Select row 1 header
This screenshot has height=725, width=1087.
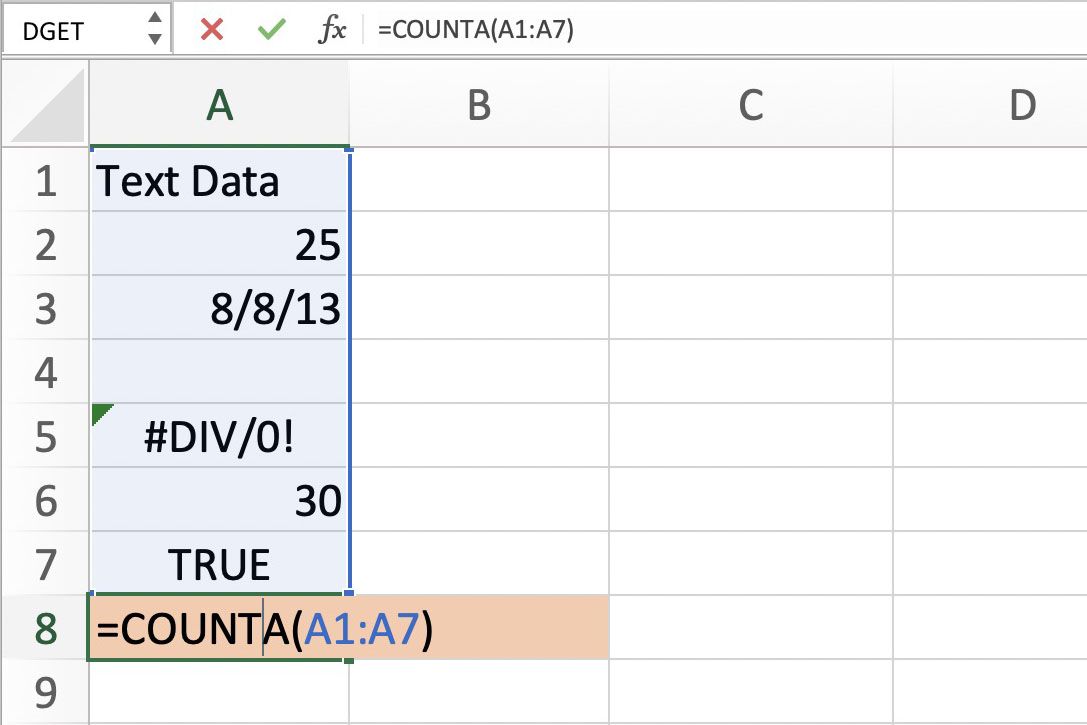click(45, 182)
